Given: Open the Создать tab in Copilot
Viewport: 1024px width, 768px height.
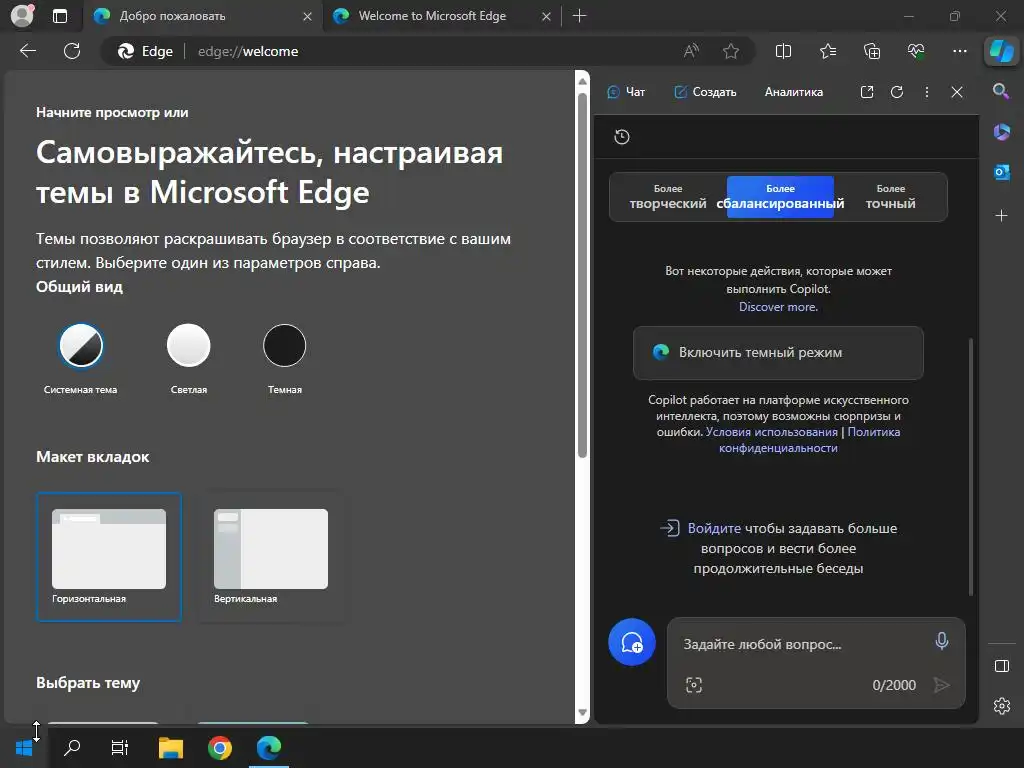Looking at the screenshot, I should [x=705, y=92].
